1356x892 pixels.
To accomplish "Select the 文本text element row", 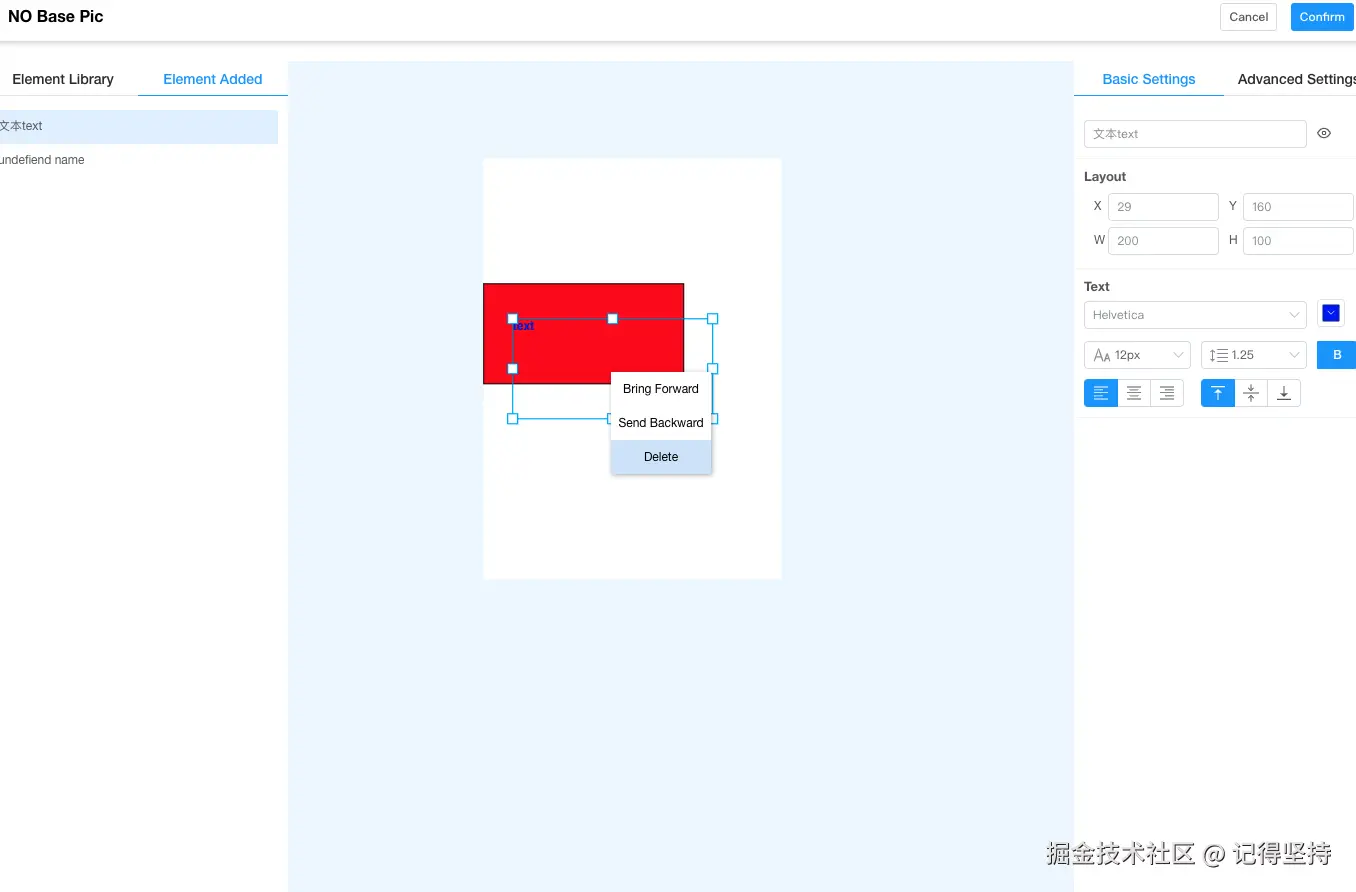I will (138, 127).
